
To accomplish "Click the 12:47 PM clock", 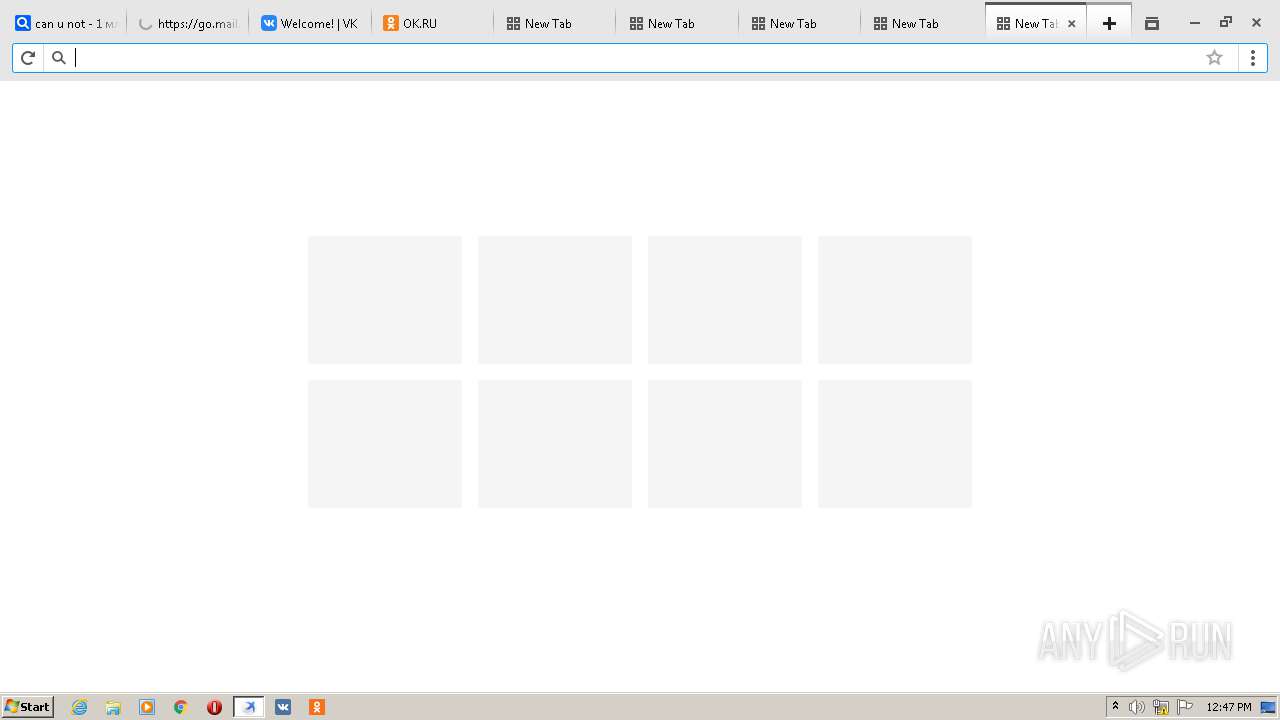I will tap(1229, 707).
